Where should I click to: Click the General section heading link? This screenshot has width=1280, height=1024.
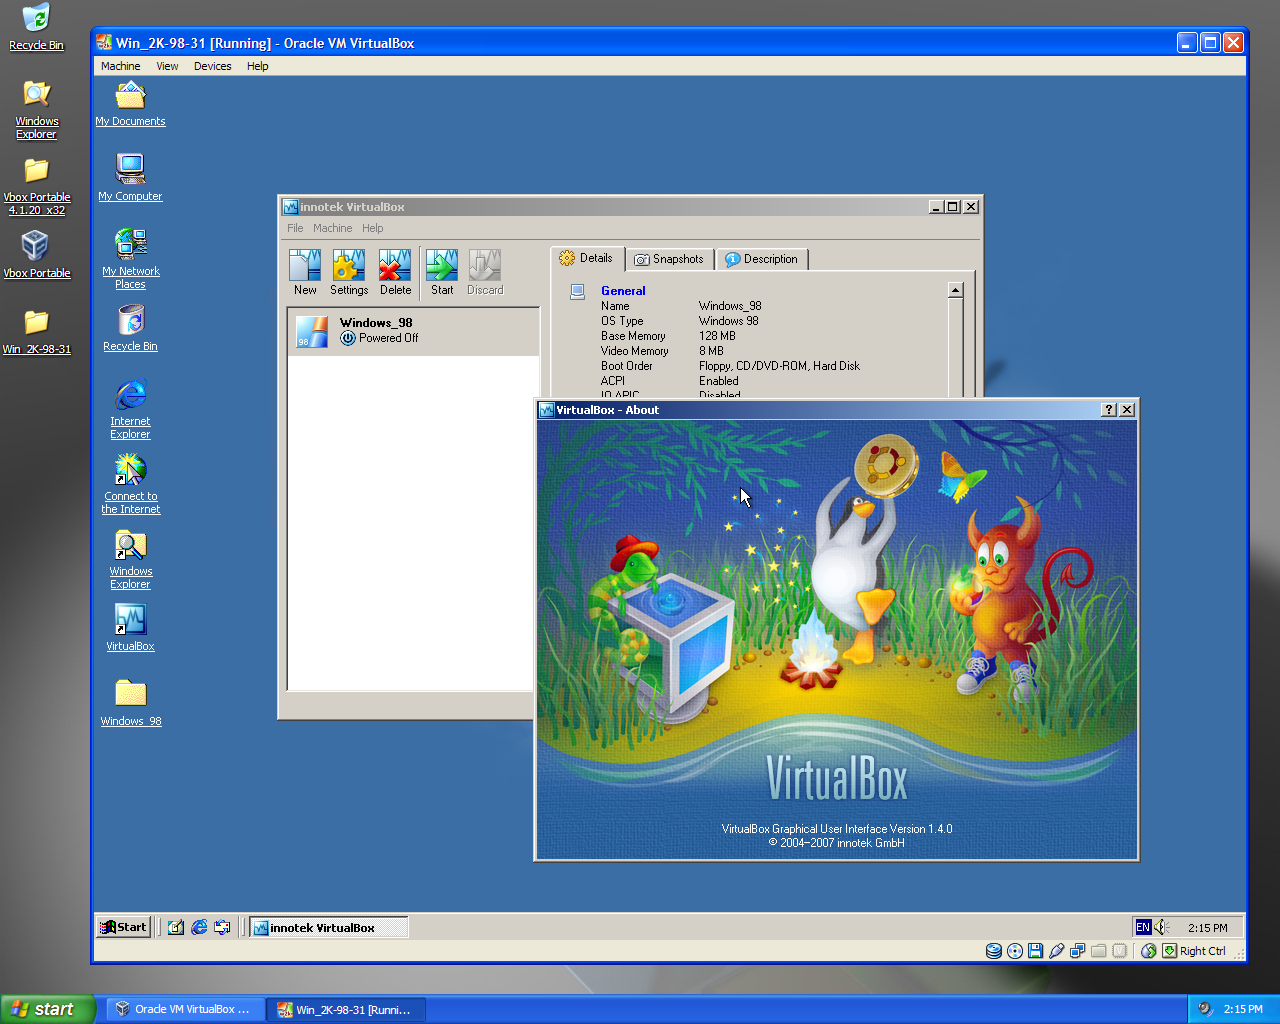click(623, 291)
